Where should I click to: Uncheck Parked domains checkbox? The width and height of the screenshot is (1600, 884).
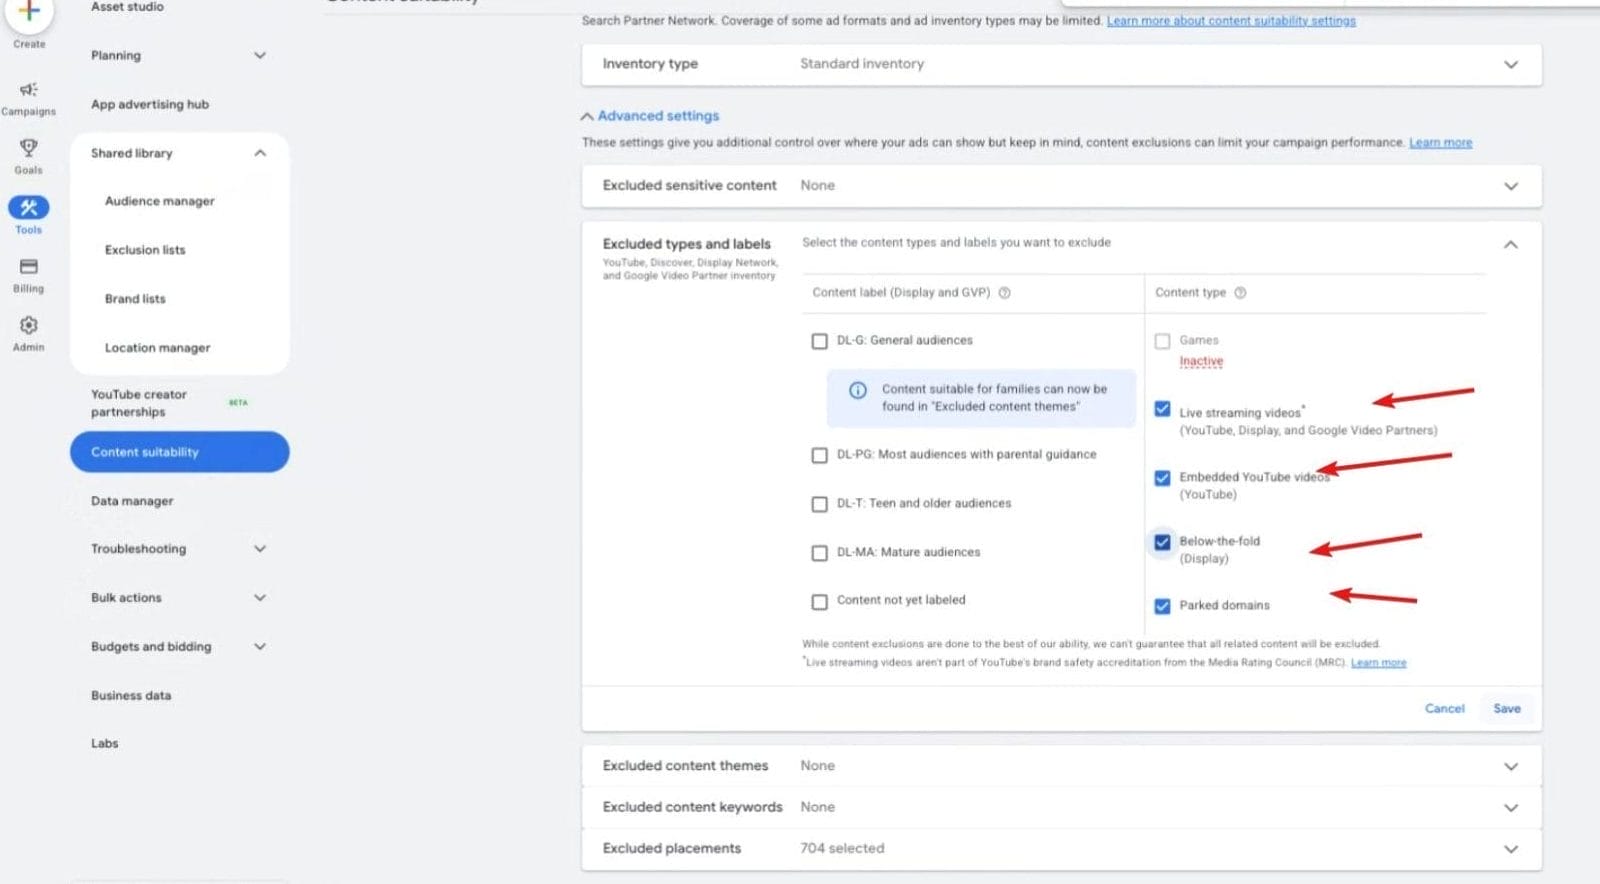[x=1162, y=606]
